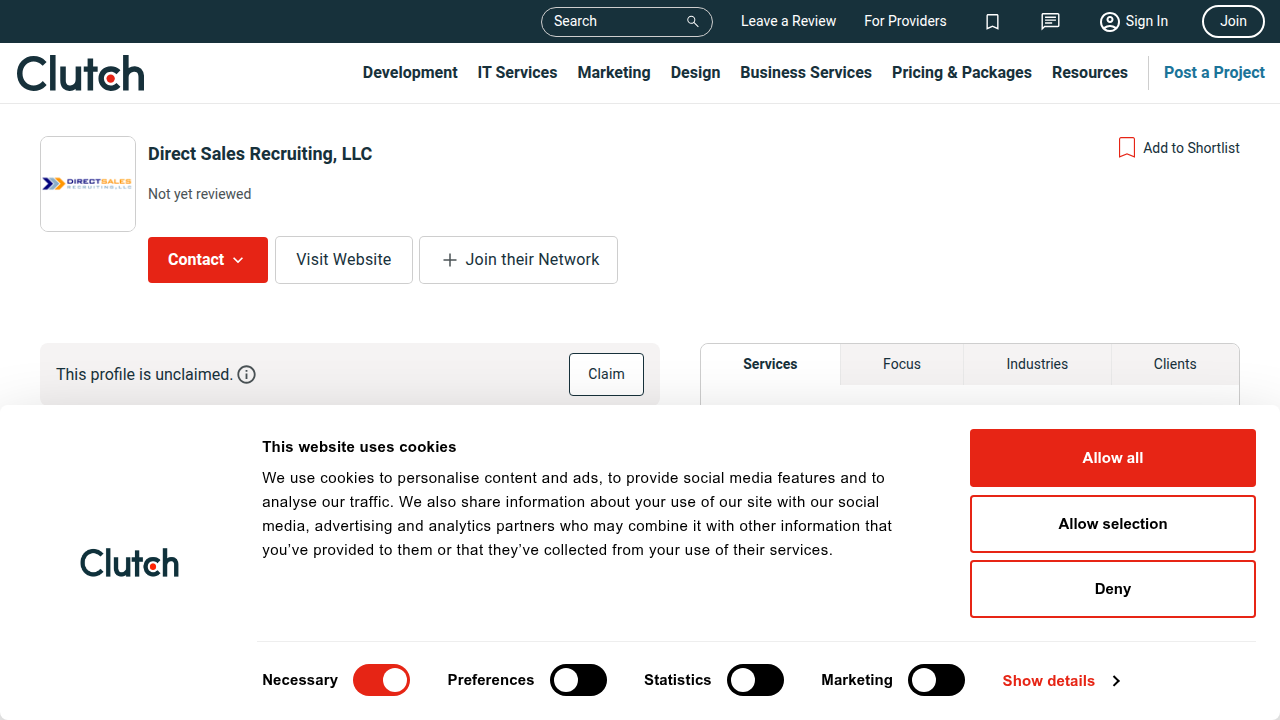1280x720 pixels.
Task: Click the Allow selection button
Action: 1113,524
